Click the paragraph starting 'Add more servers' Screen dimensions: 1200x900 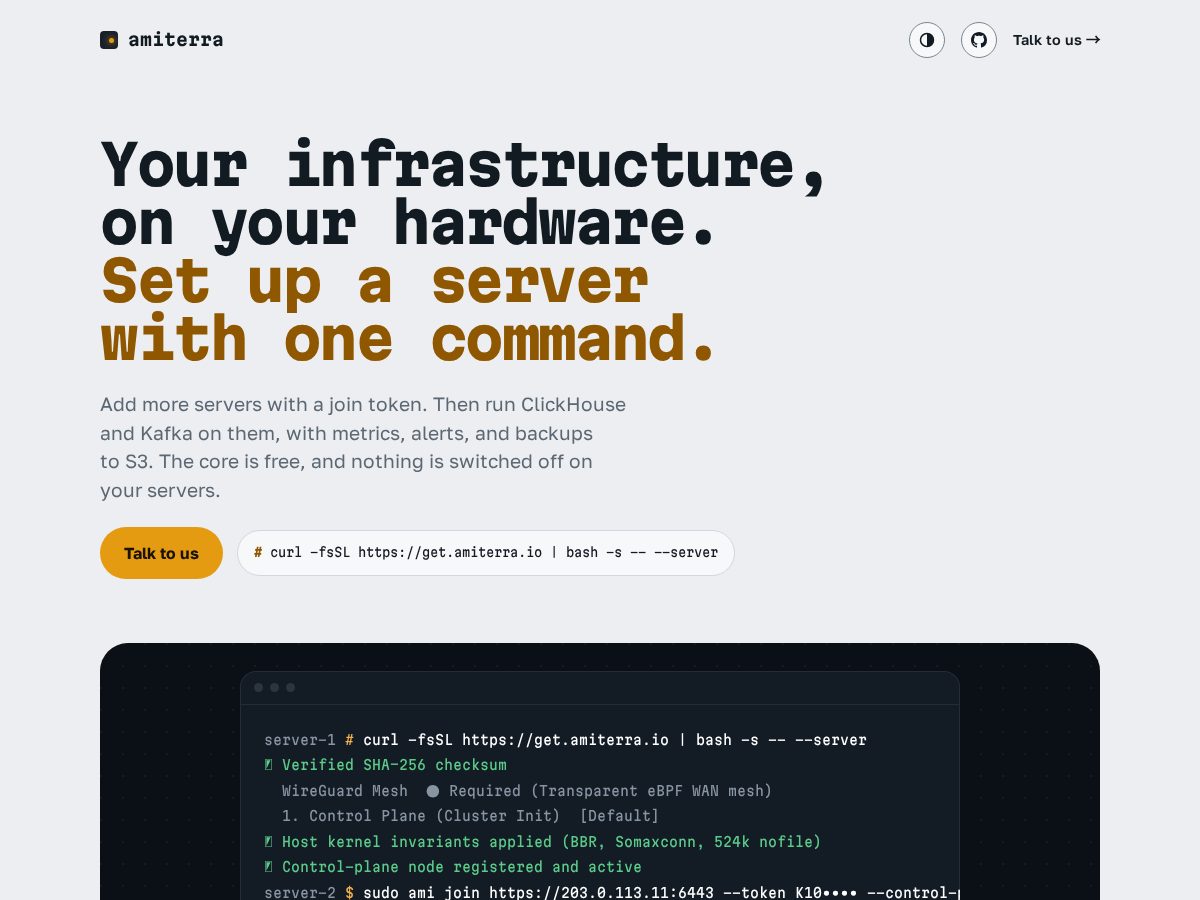point(363,448)
